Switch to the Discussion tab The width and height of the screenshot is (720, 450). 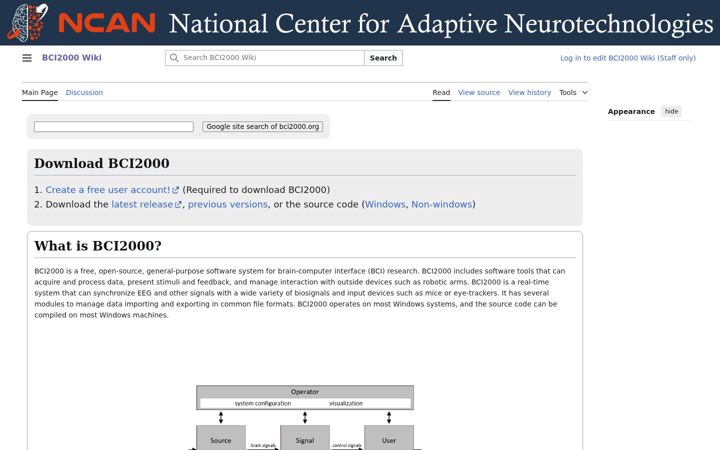(x=84, y=92)
